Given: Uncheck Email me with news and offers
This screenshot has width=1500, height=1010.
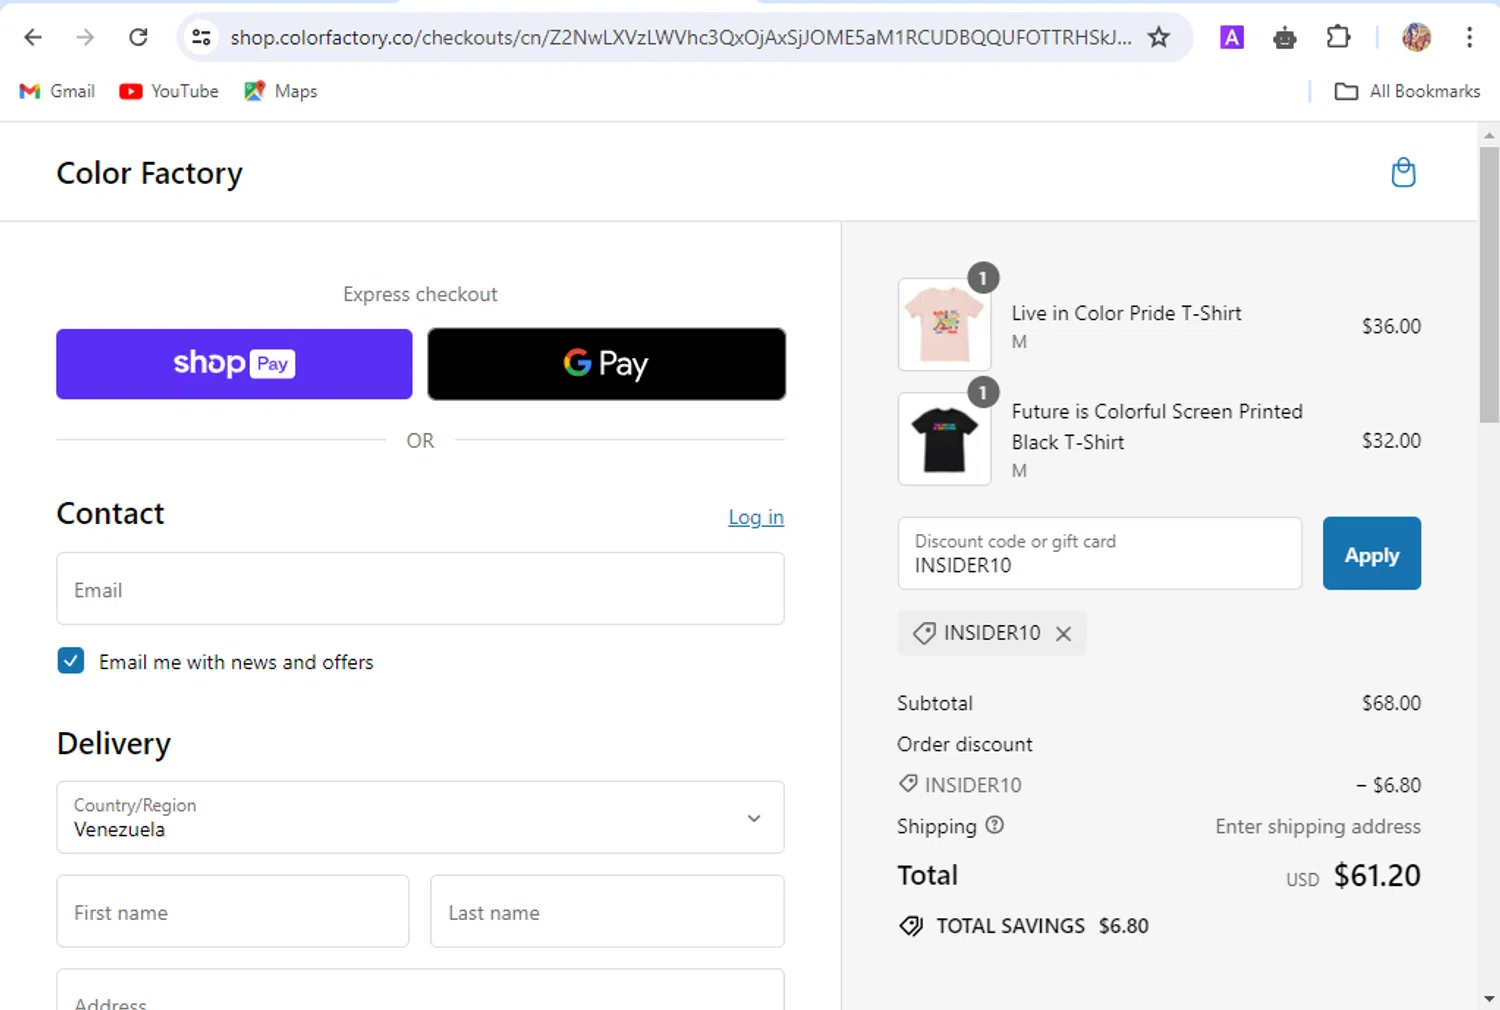Looking at the screenshot, I should click(71, 661).
